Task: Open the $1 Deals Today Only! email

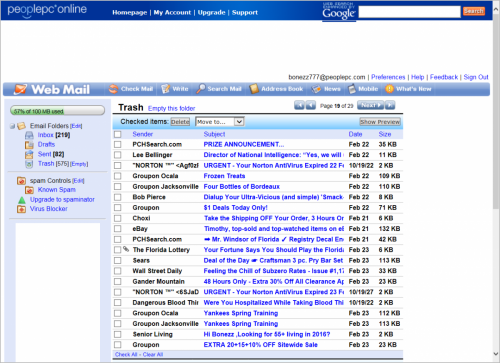Action: point(236,208)
